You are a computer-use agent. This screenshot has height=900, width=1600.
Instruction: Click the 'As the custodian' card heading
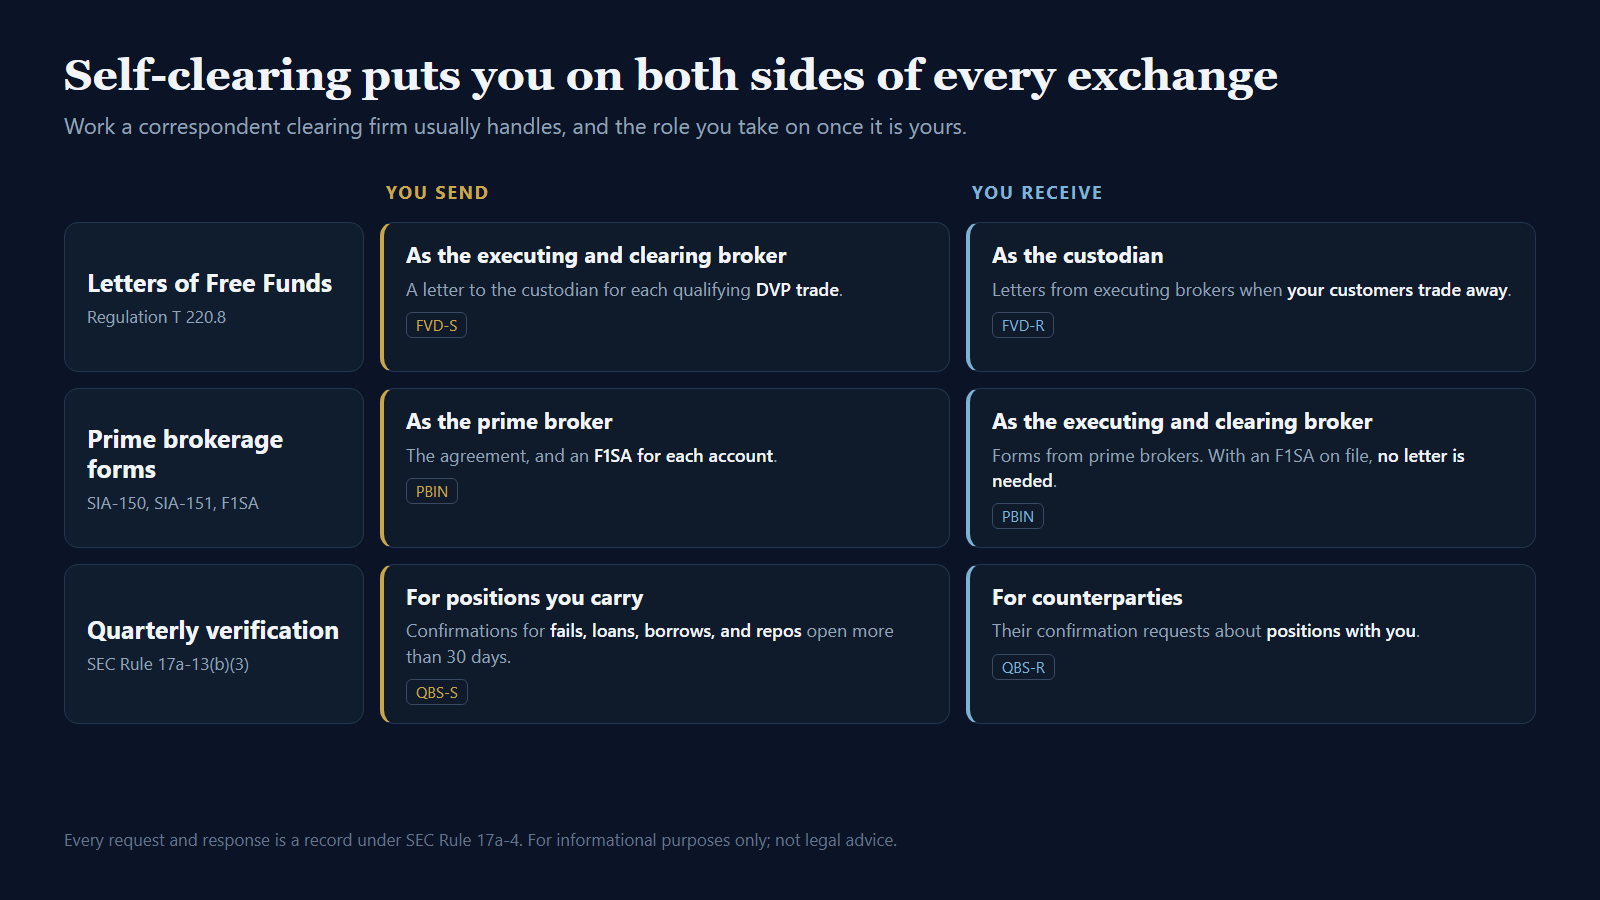click(1077, 256)
